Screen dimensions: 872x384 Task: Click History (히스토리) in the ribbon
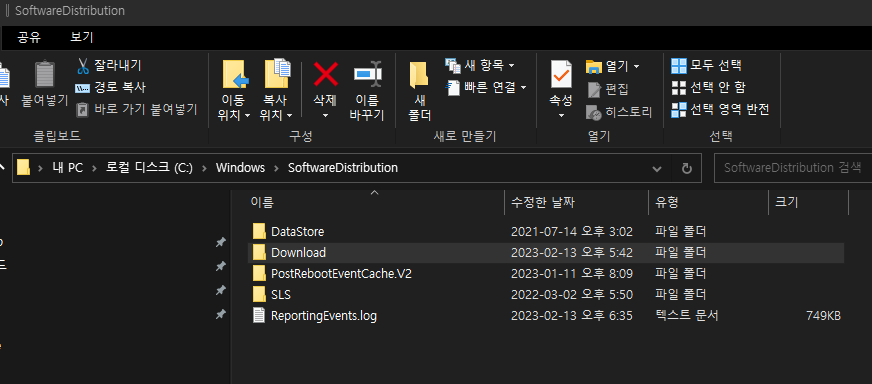click(619, 112)
